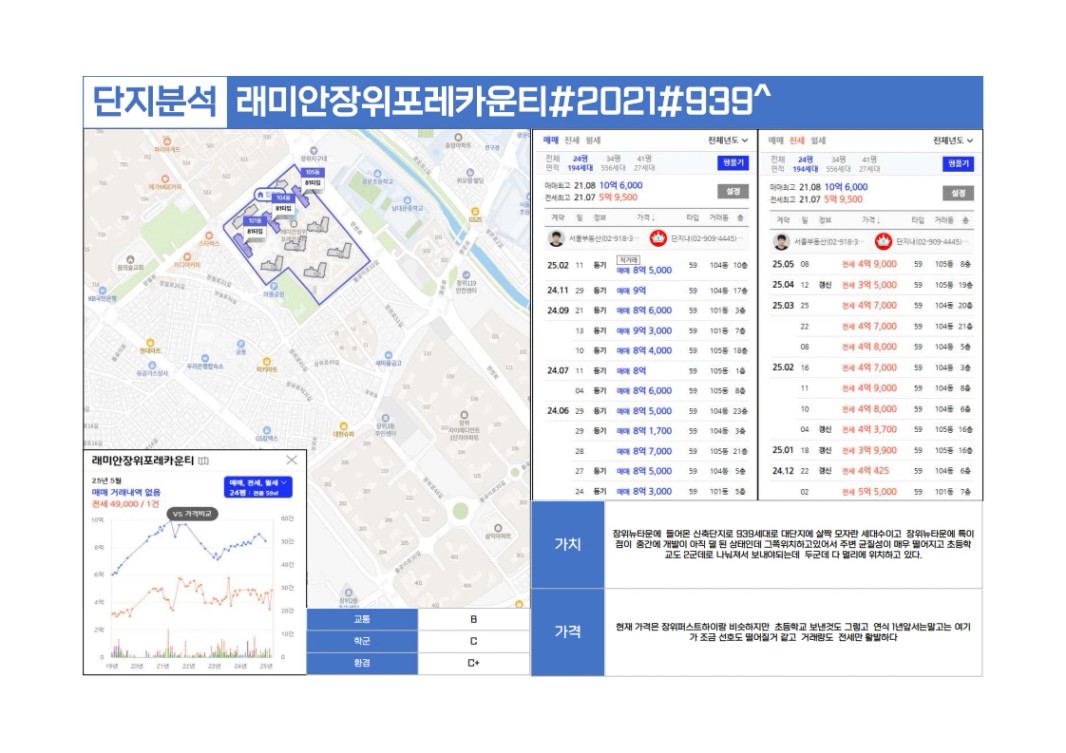Open 매매, 전세, 월세 dropdown on chart
Screen dimensions: 1066x753
click(x=258, y=487)
